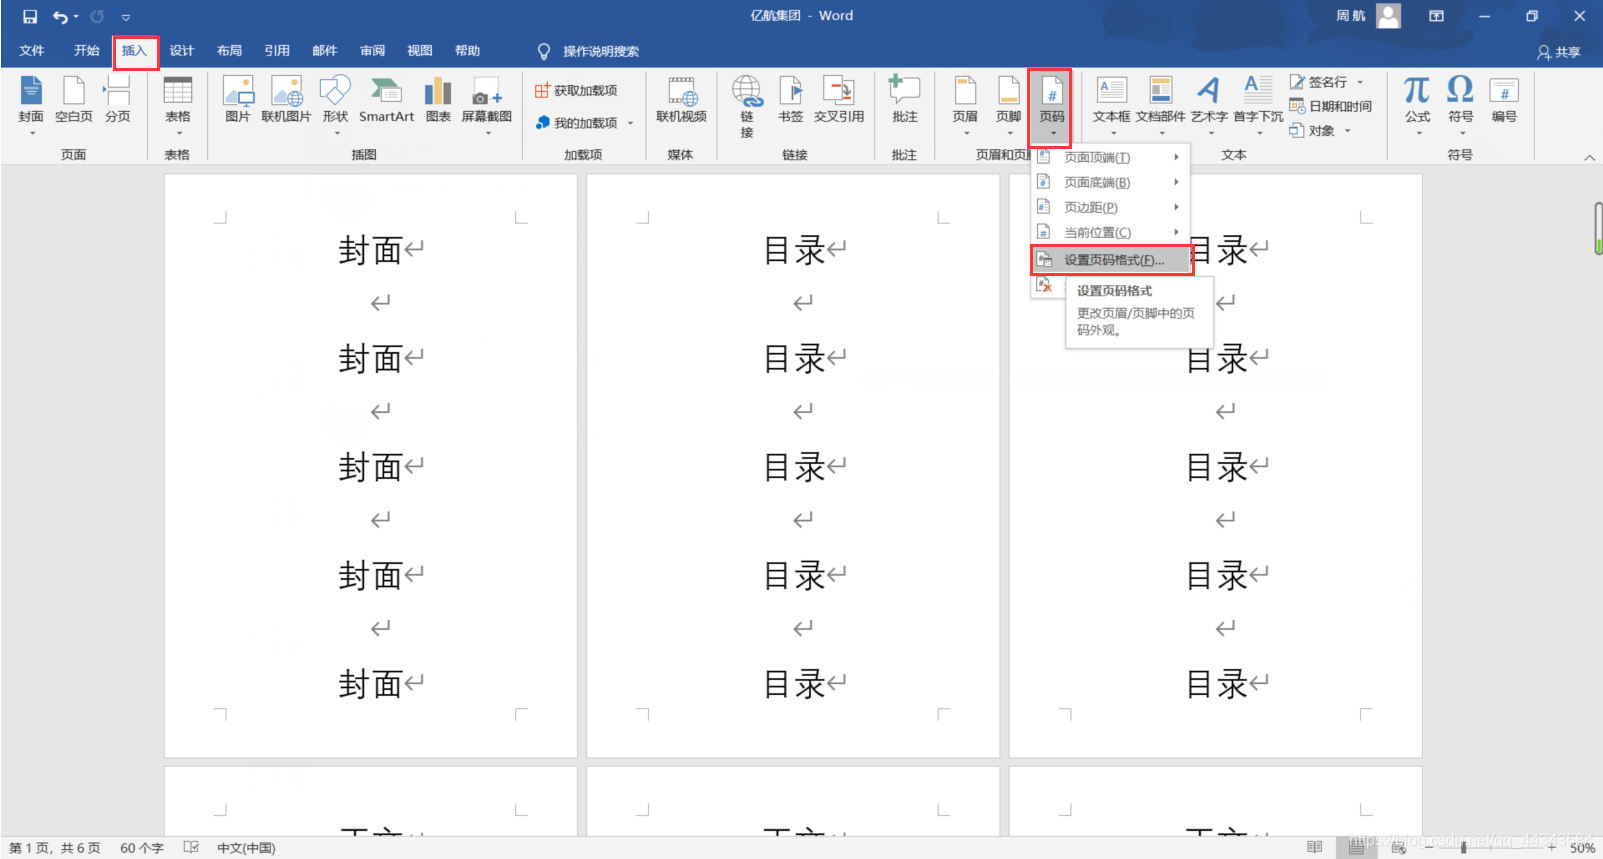Viewport: 1603px width, 859px height.
Task: Switch to the Home (开始) tab
Action: pyautogui.click(x=87, y=51)
